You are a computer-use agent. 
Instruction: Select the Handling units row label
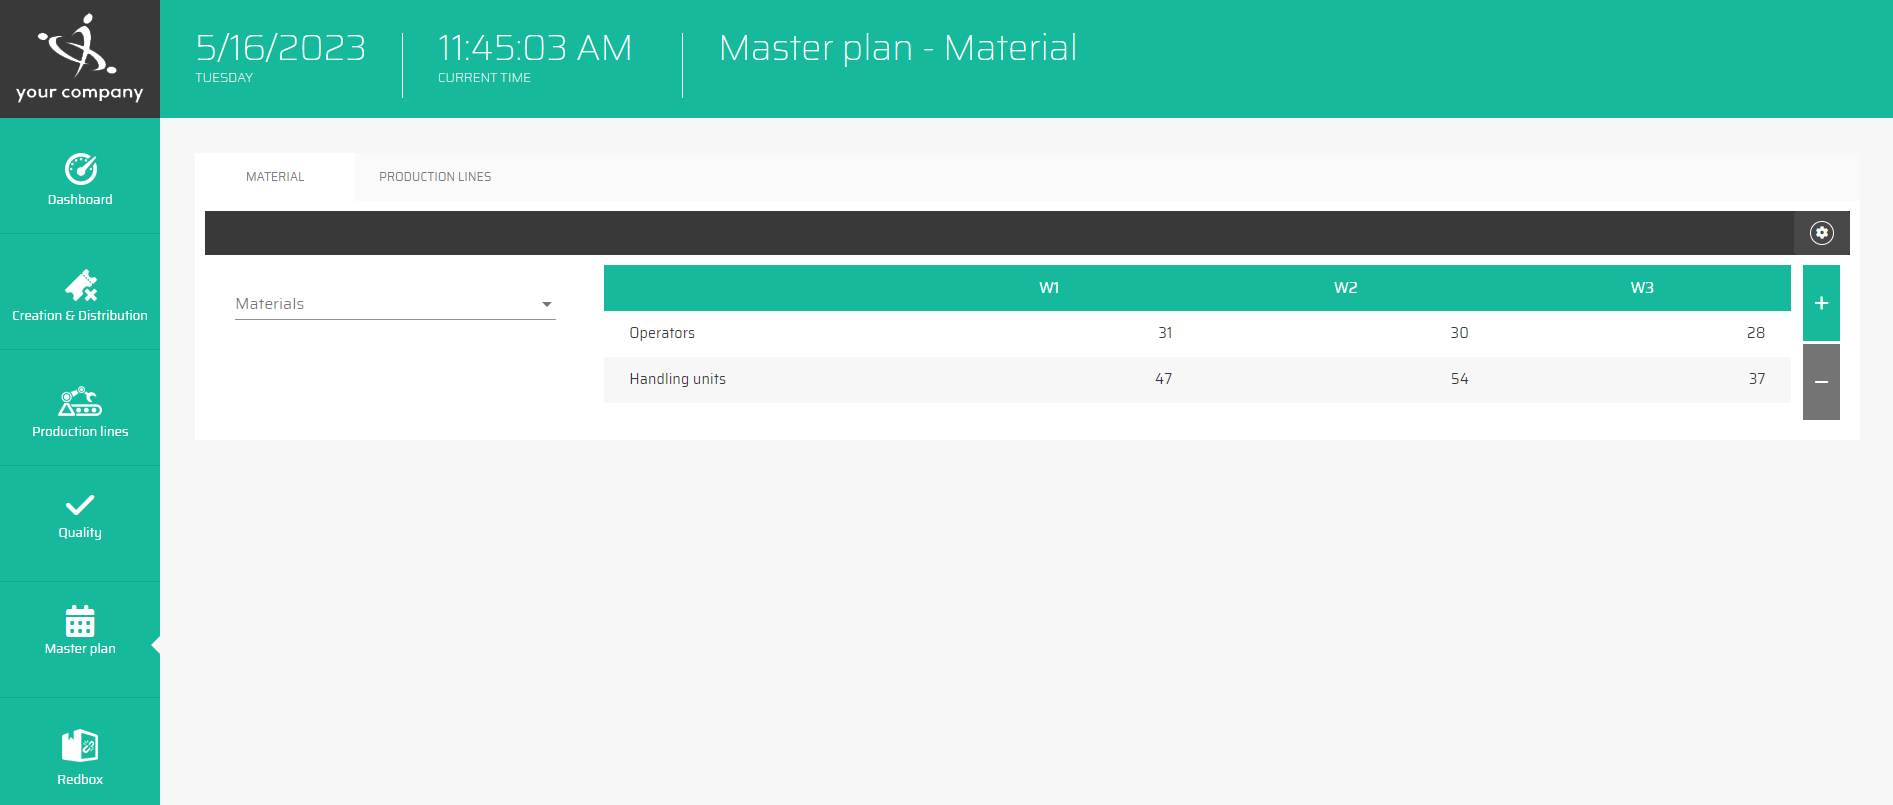[677, 379]
